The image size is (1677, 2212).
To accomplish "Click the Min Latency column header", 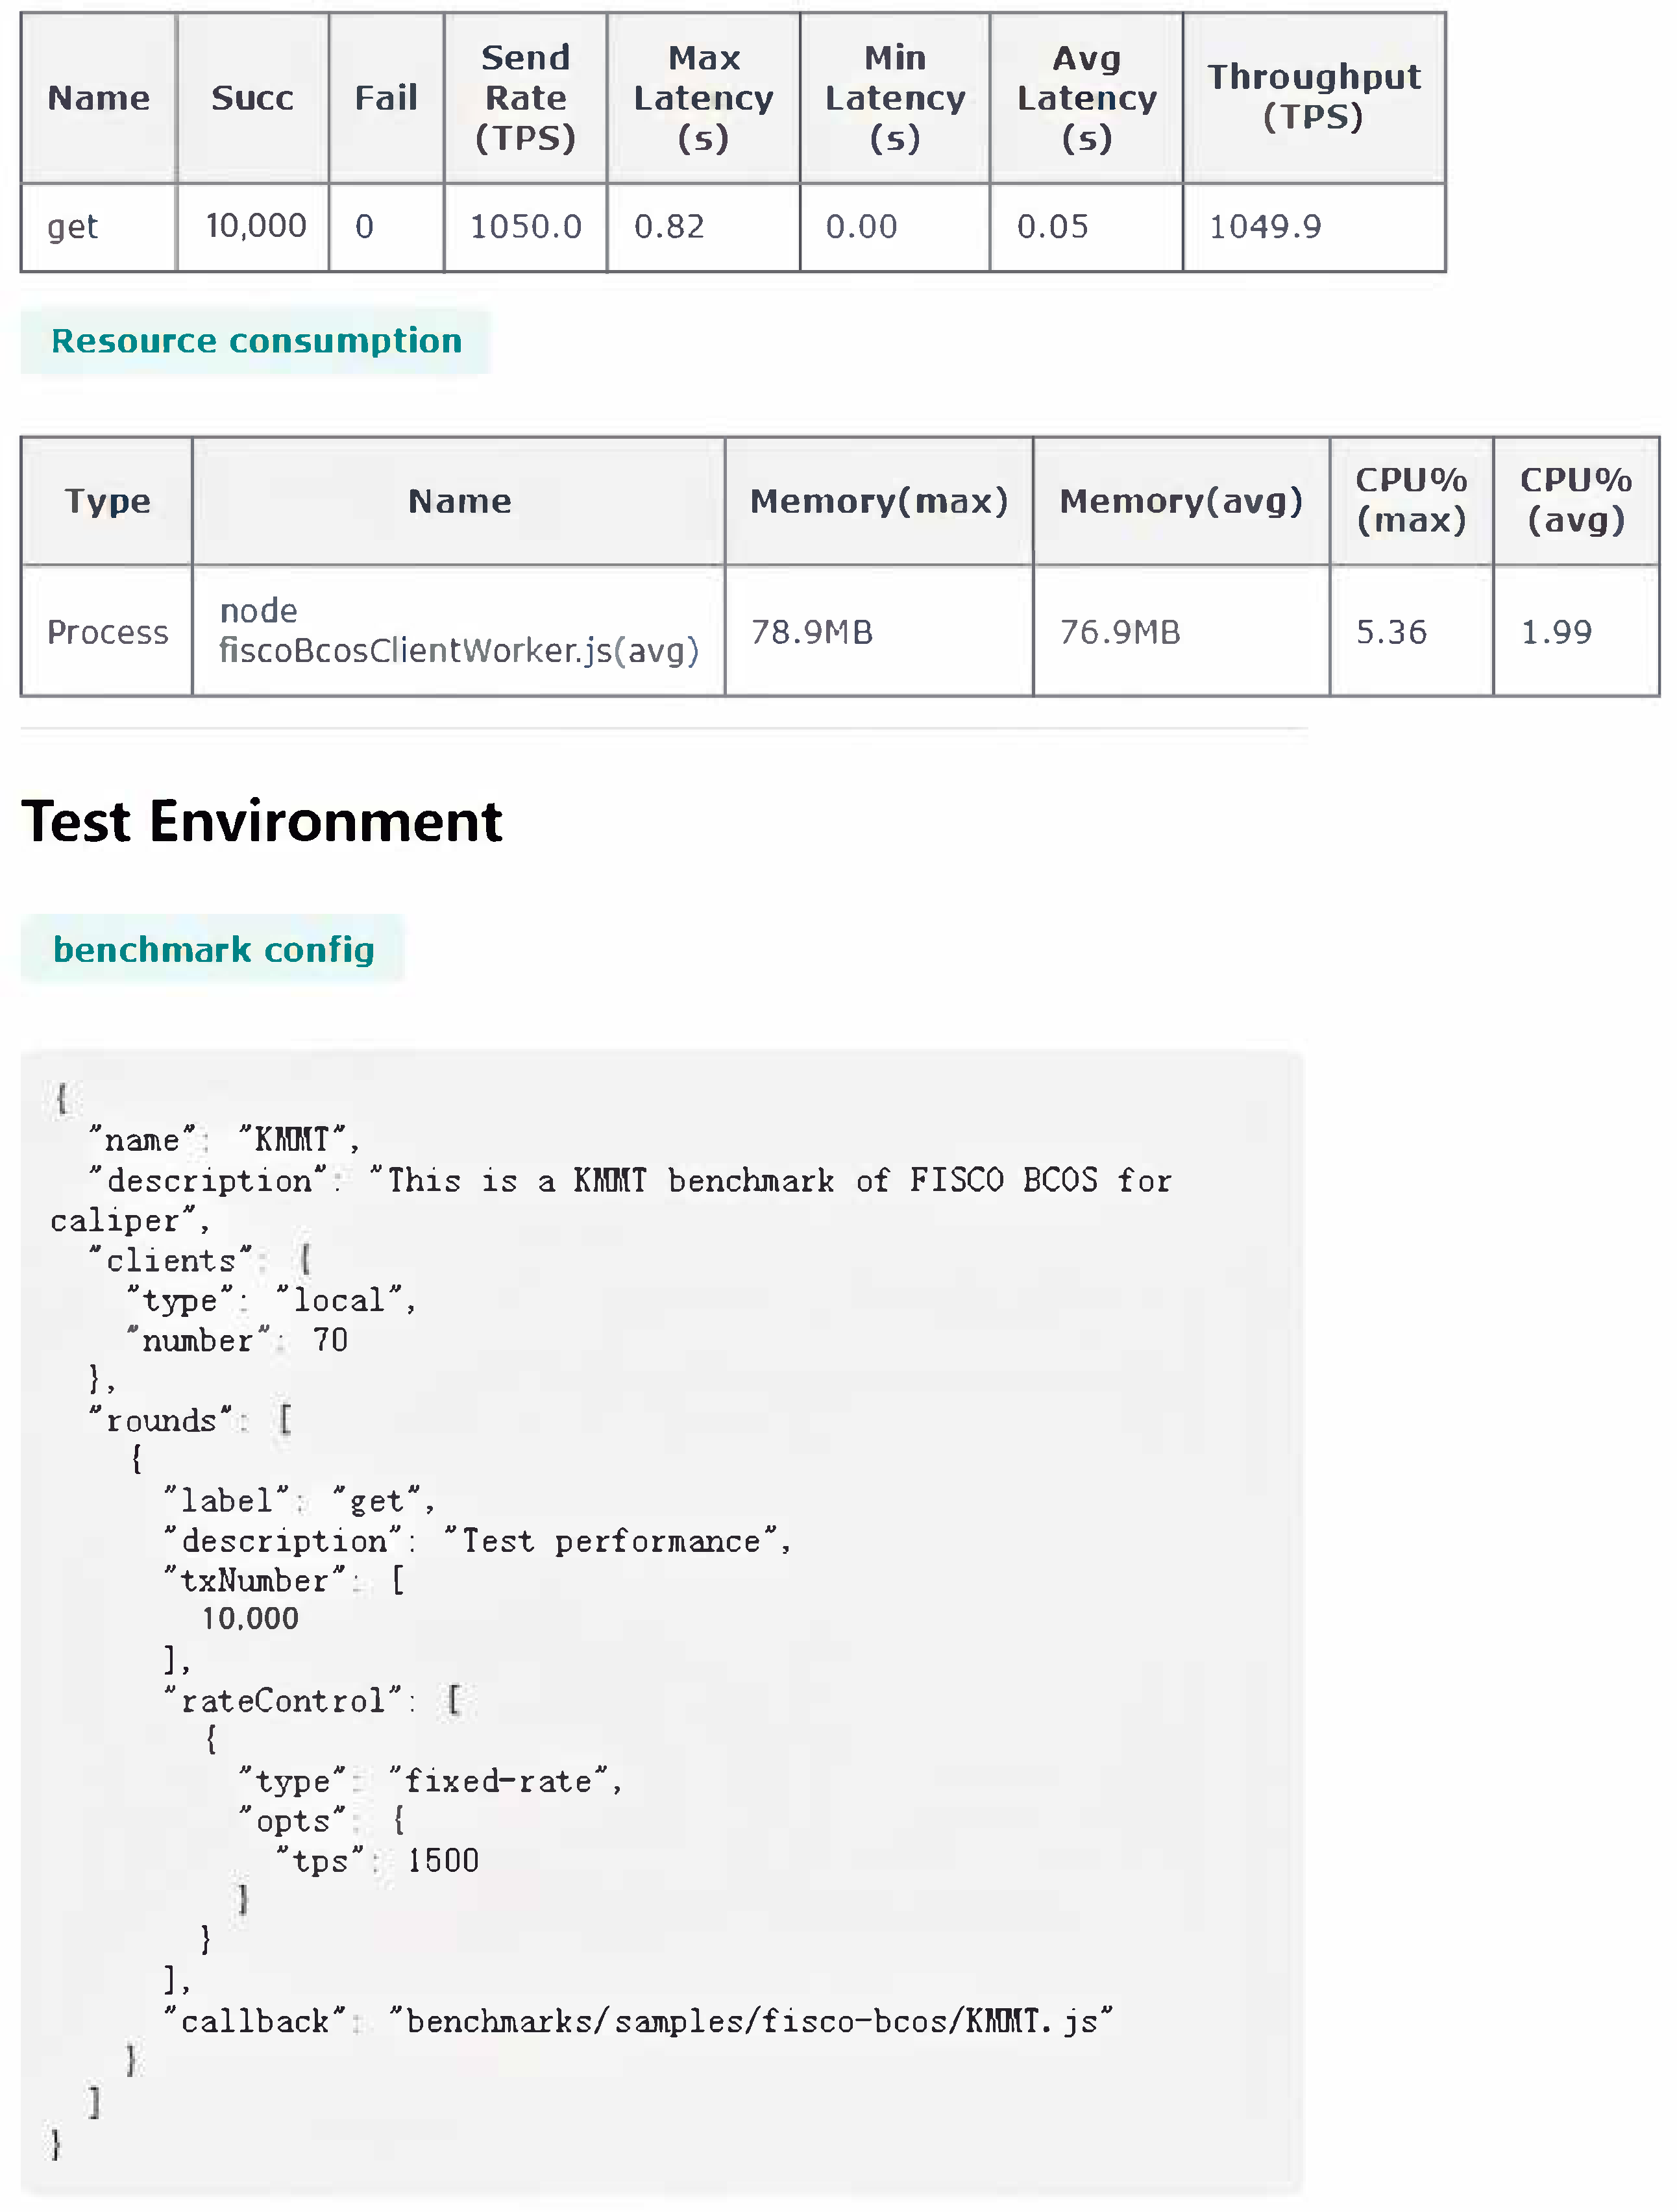I will point(894,98).
